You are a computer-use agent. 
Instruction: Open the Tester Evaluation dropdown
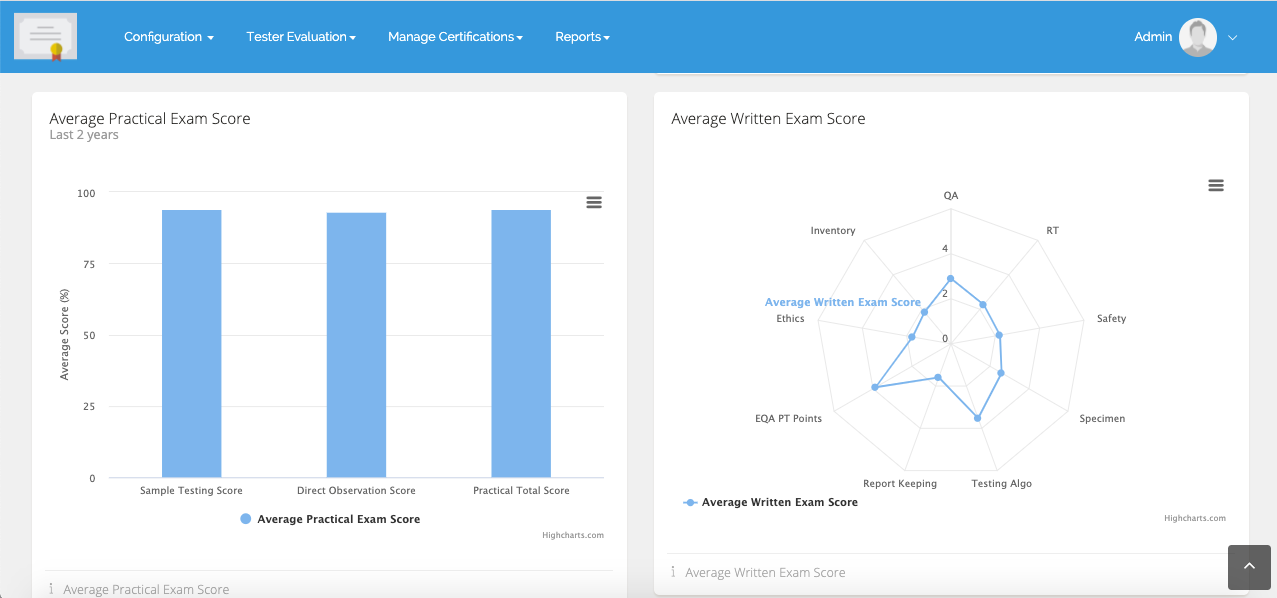300,36
